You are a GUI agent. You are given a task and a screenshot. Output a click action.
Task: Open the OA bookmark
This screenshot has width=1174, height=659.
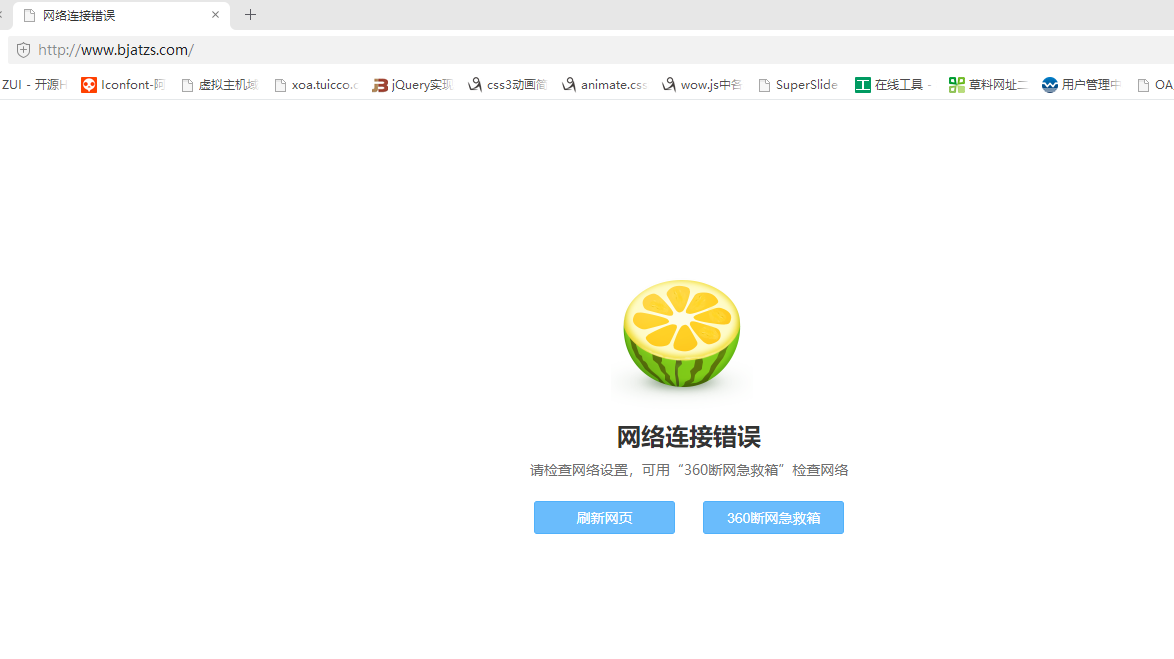click(x=1155, y=85)
